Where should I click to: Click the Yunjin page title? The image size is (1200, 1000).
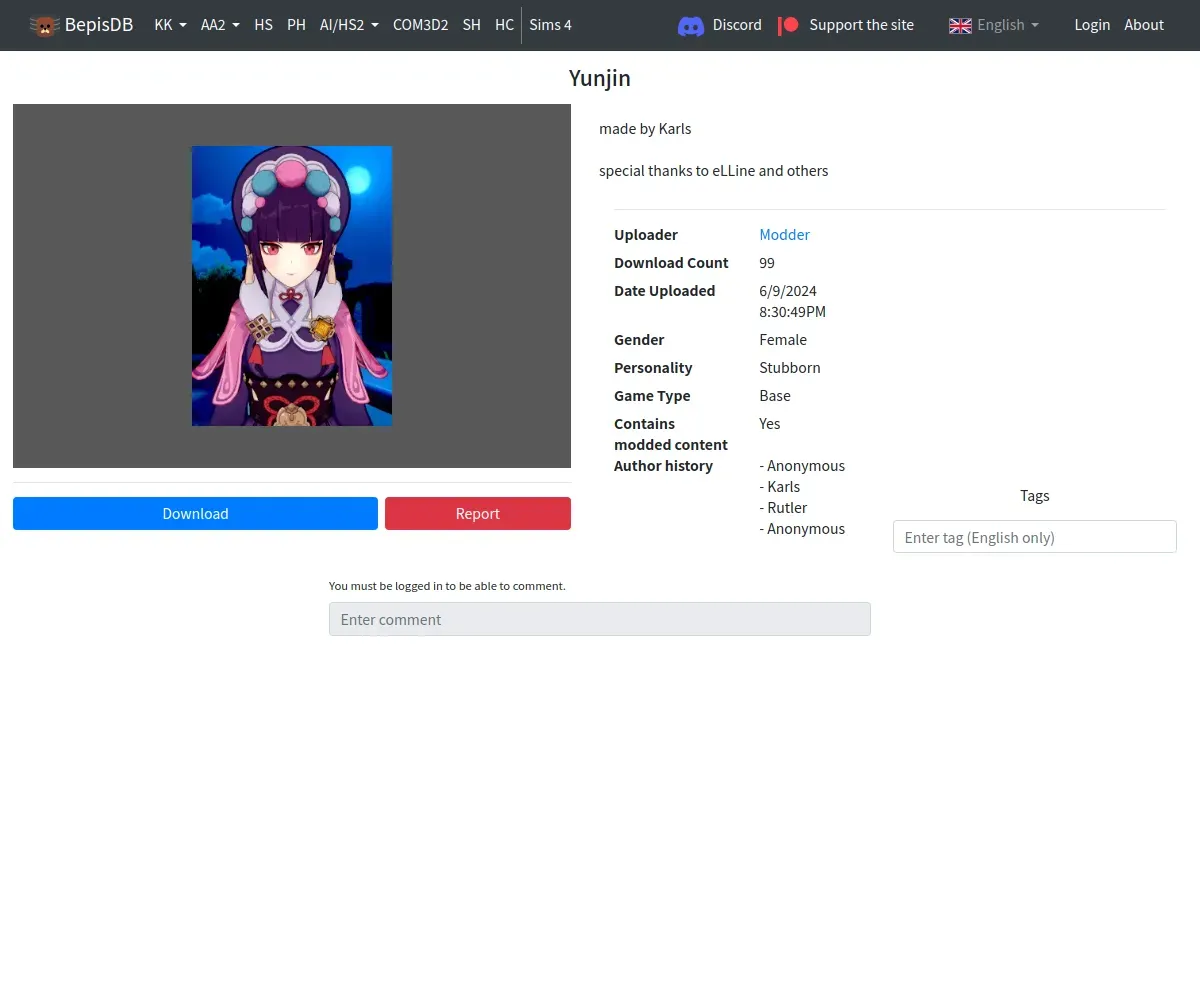coord(600,78)
